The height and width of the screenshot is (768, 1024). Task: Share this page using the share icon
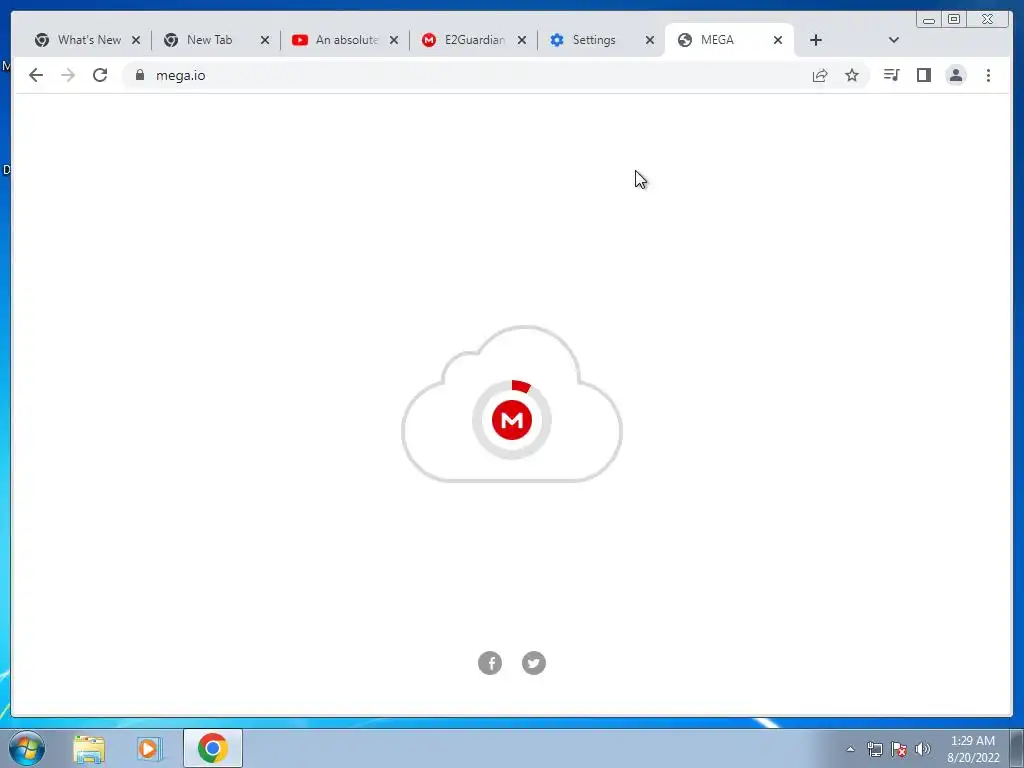click(820, 75)
